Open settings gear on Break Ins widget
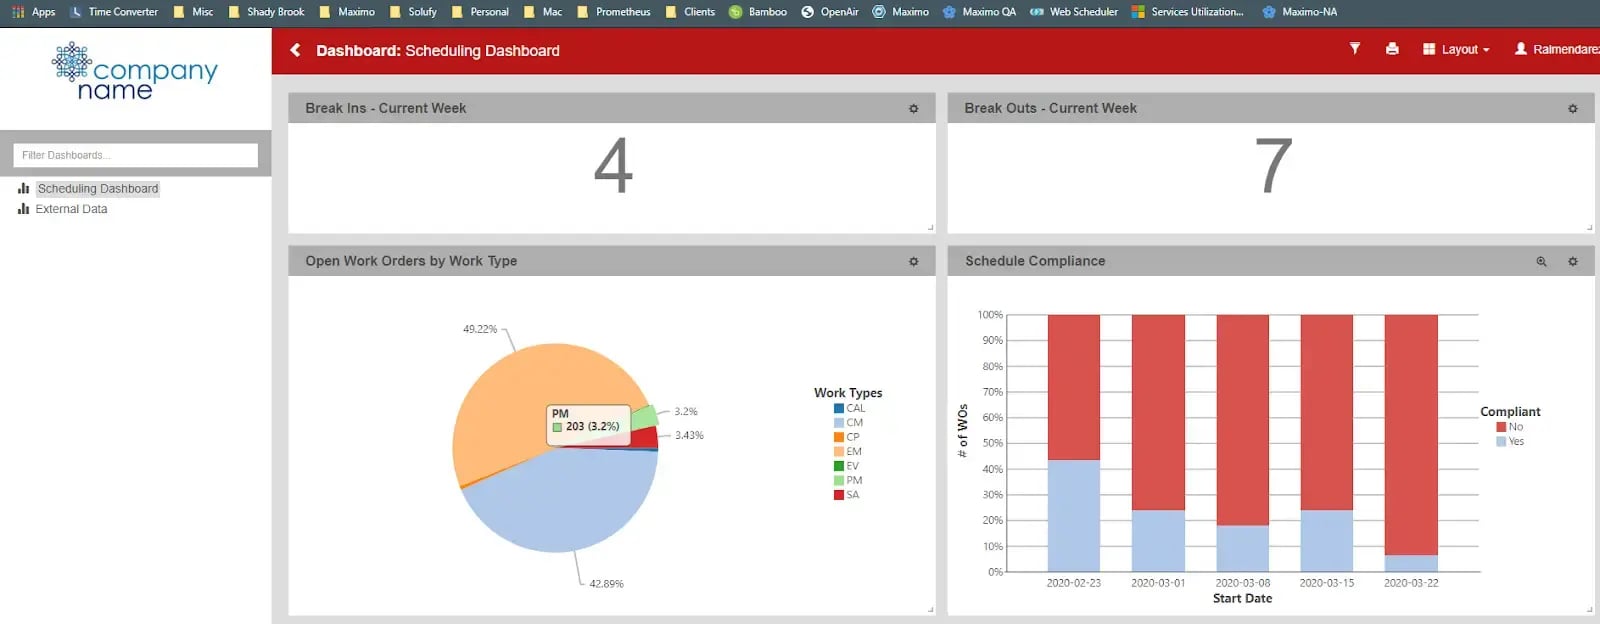 [913, 109]
